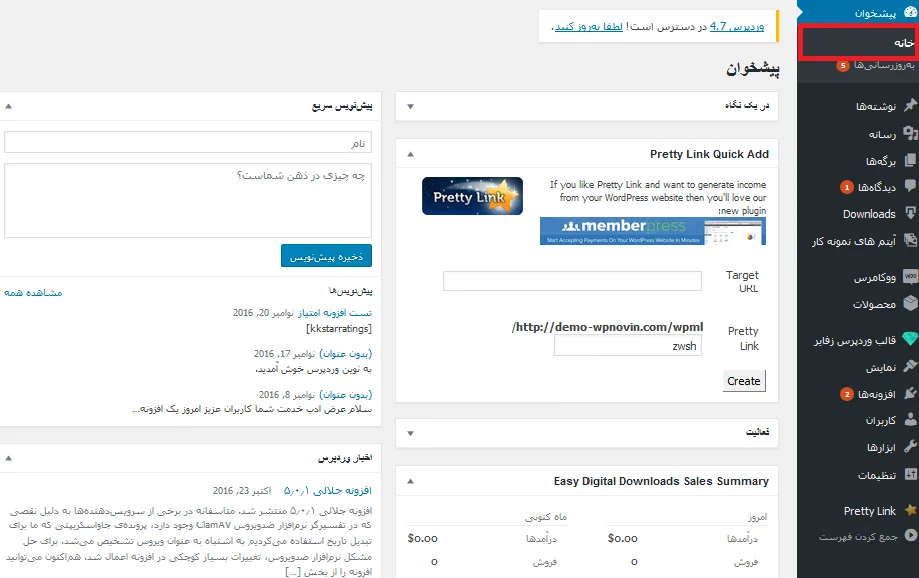919x578 pixels.
Task: Collapse the menu with جمع کردن فهرست arrow icon
Action: tap(910, 535)
